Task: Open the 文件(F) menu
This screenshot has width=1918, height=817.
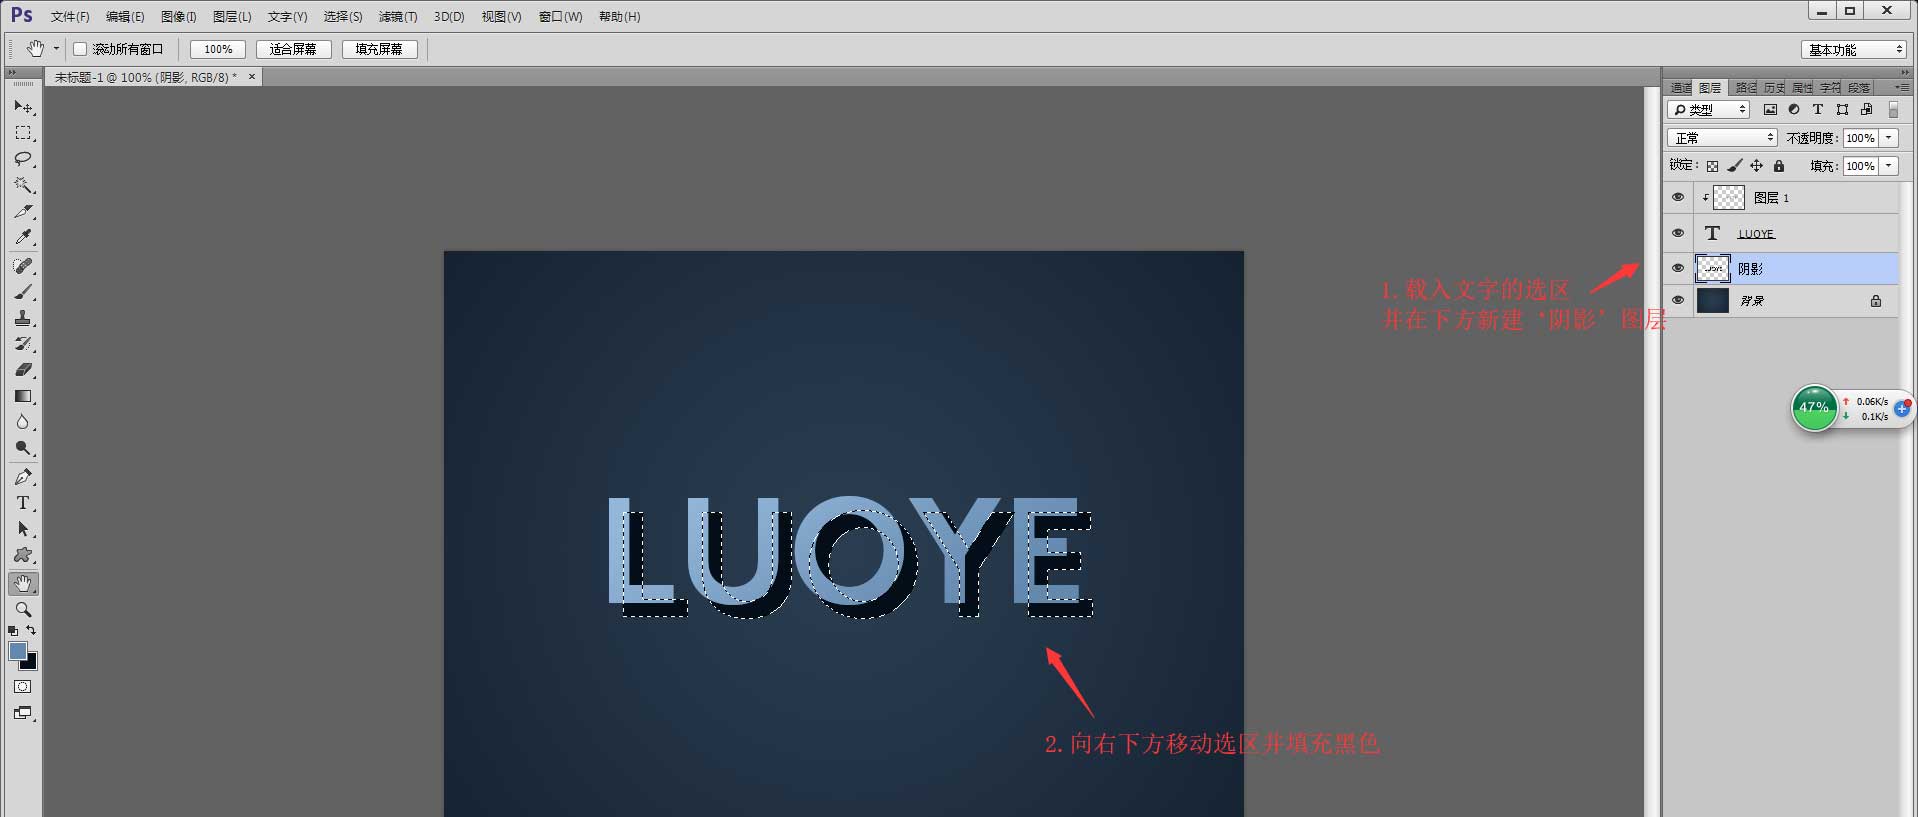Action: (70, 17)
